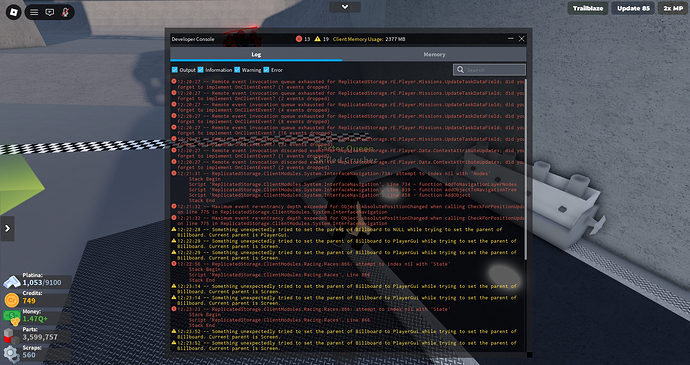
Task: Click the console log scrollbar
Action: pyautogui.click(x=525, y=170)
